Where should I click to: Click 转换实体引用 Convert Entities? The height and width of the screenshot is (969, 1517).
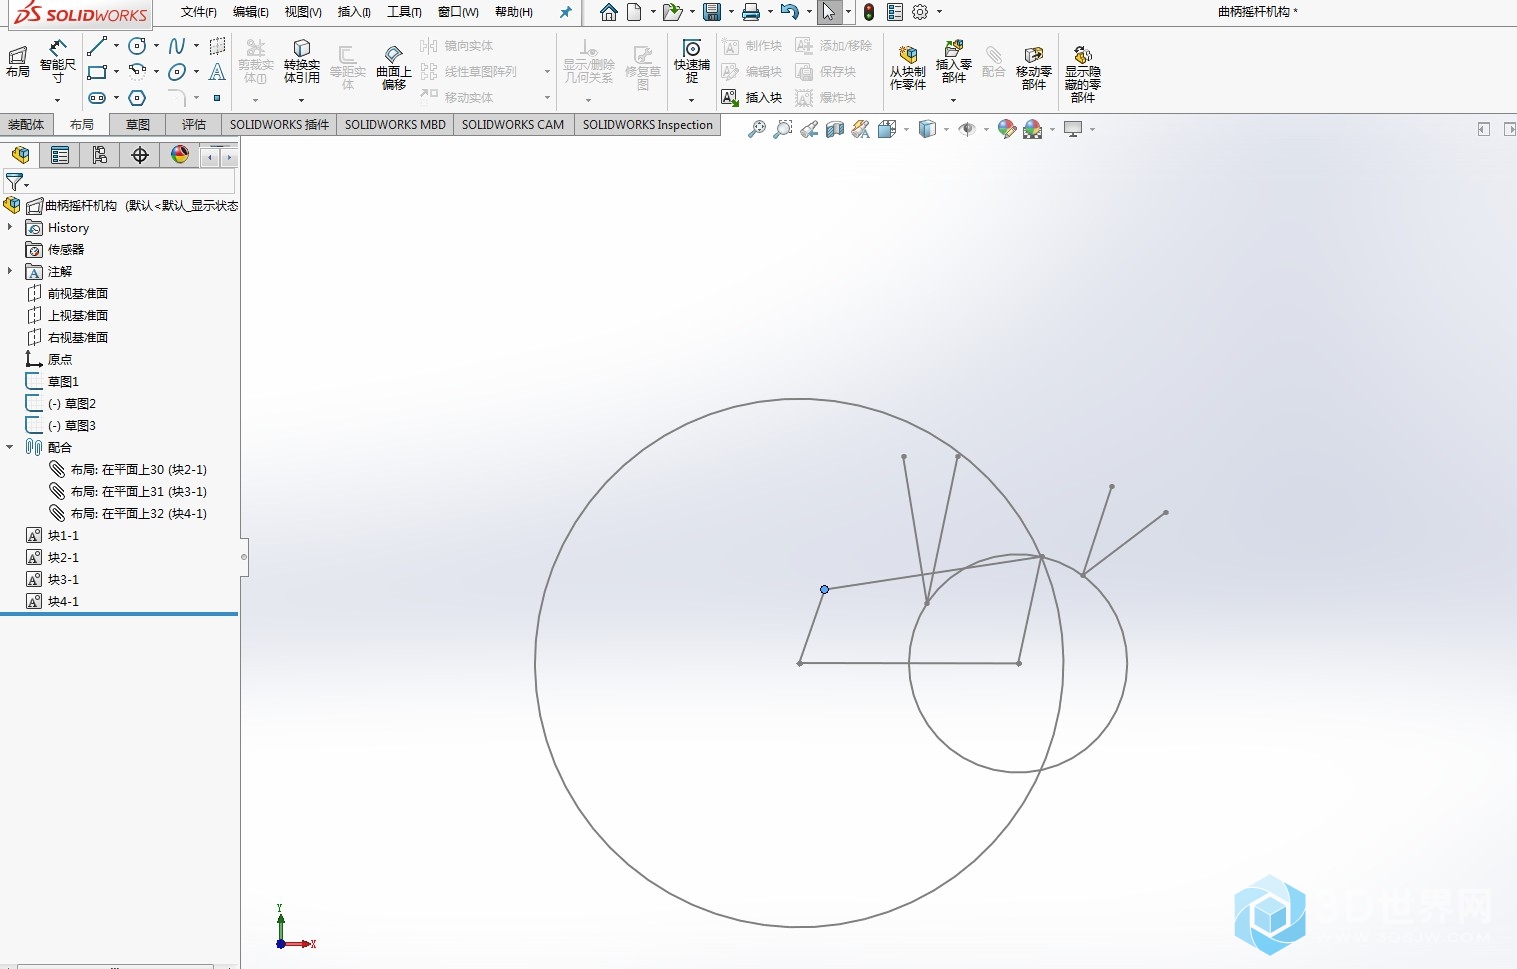[x=301, y=62]
